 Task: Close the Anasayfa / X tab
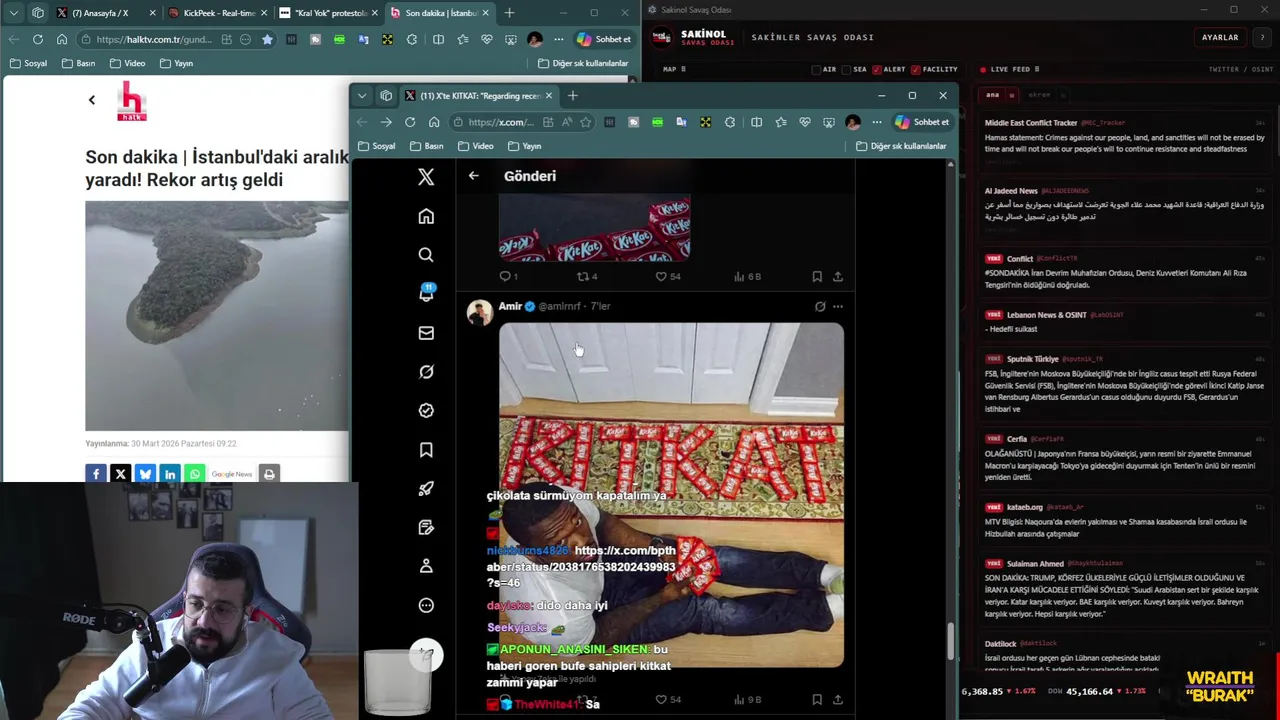[153, 13]
